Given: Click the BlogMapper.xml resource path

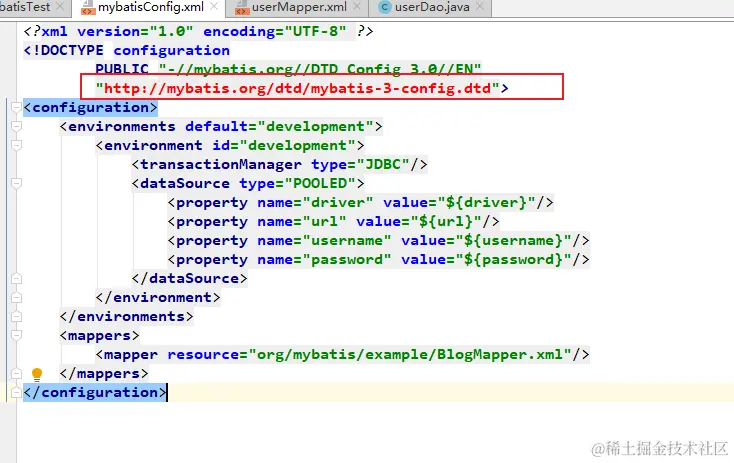Looking at the screenshot, I should tap(410, 354).
